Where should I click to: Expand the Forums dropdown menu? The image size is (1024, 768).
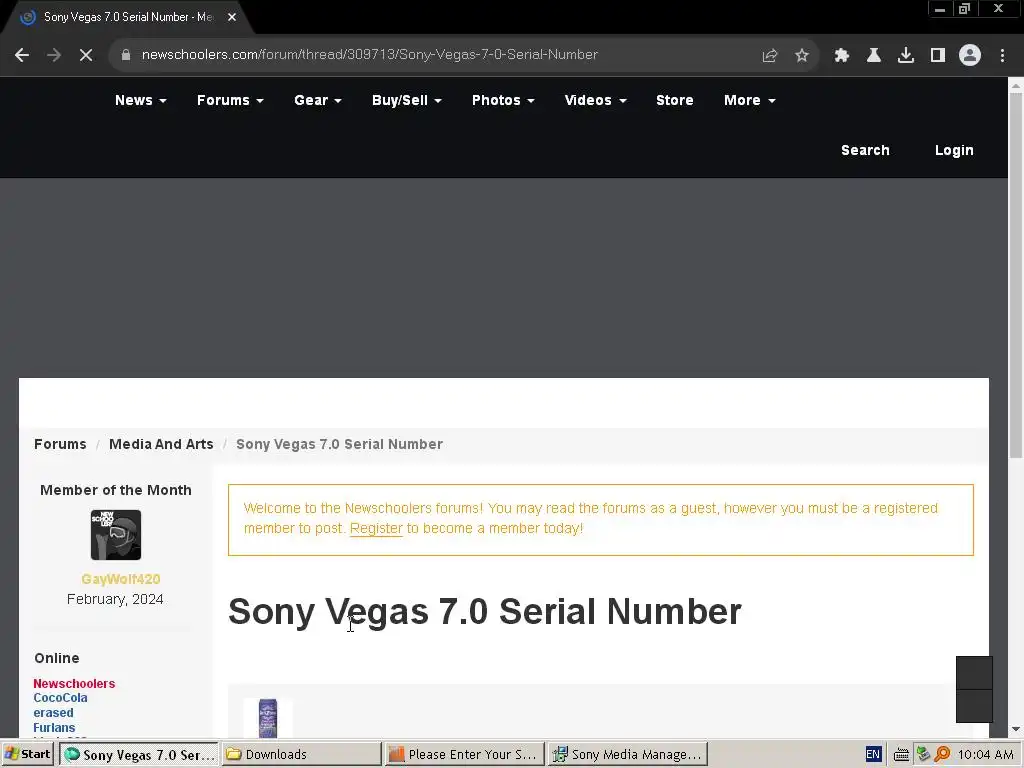coord(230,101)
